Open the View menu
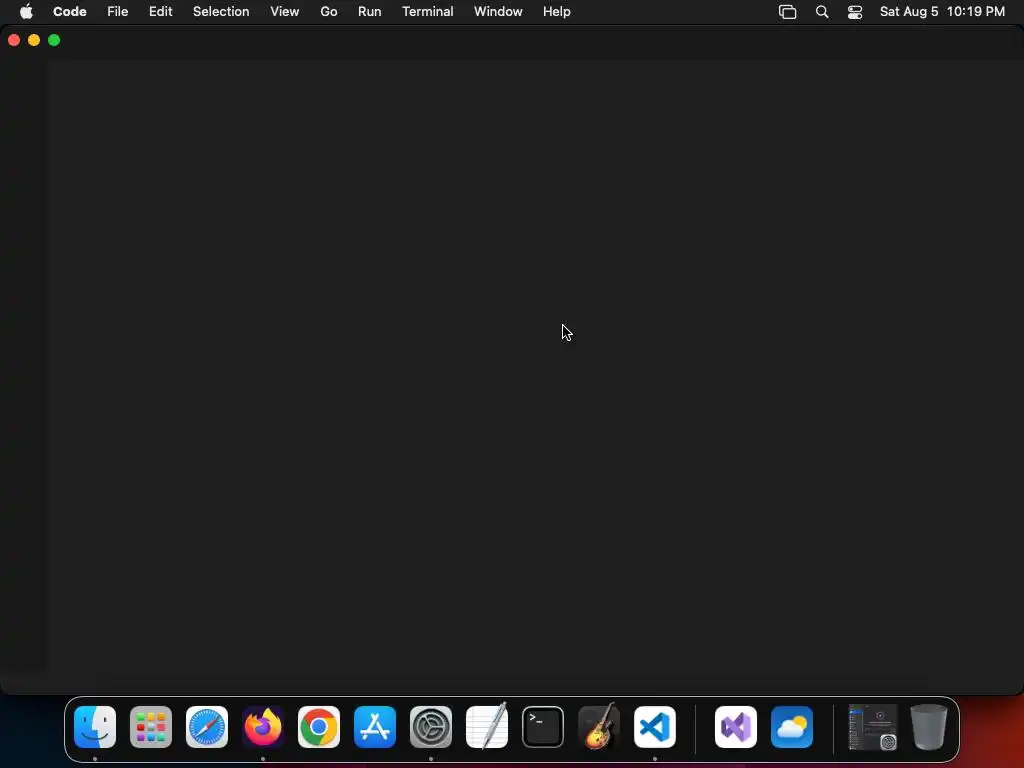 pos(285,12)
